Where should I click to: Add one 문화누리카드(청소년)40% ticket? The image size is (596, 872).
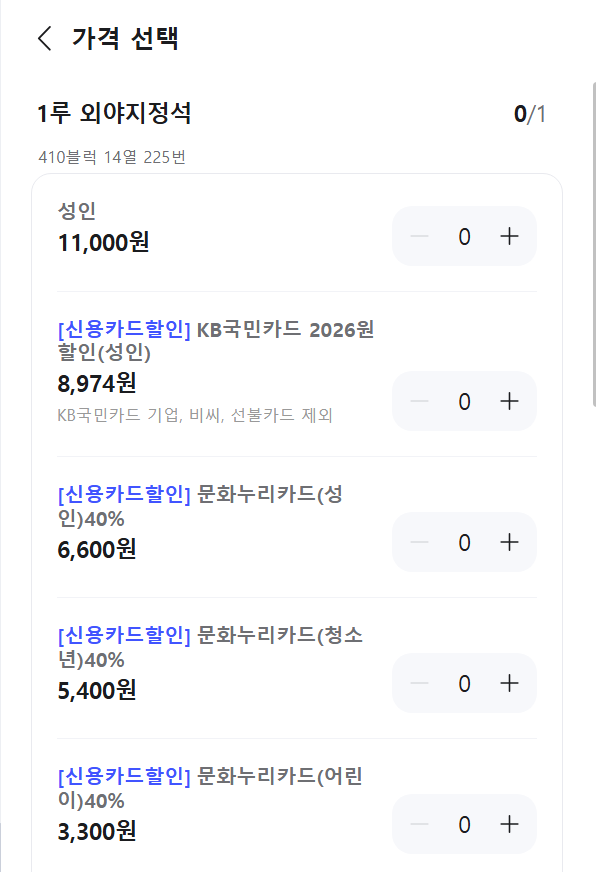(x=509, y=683)
